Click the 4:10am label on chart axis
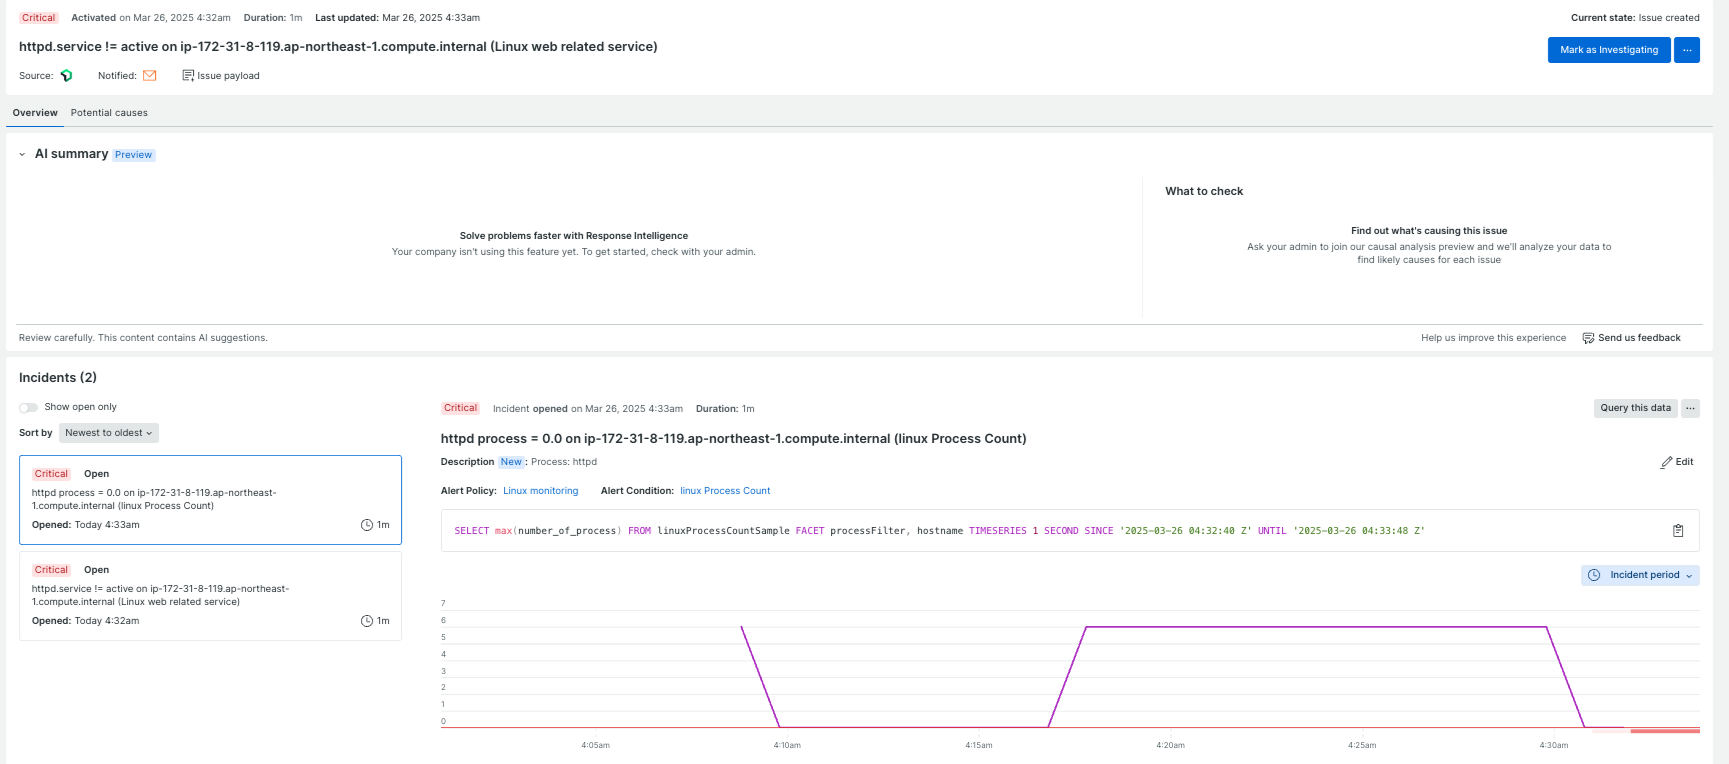The height and width of the screenshot is (764, 1729). pos(787,745)
